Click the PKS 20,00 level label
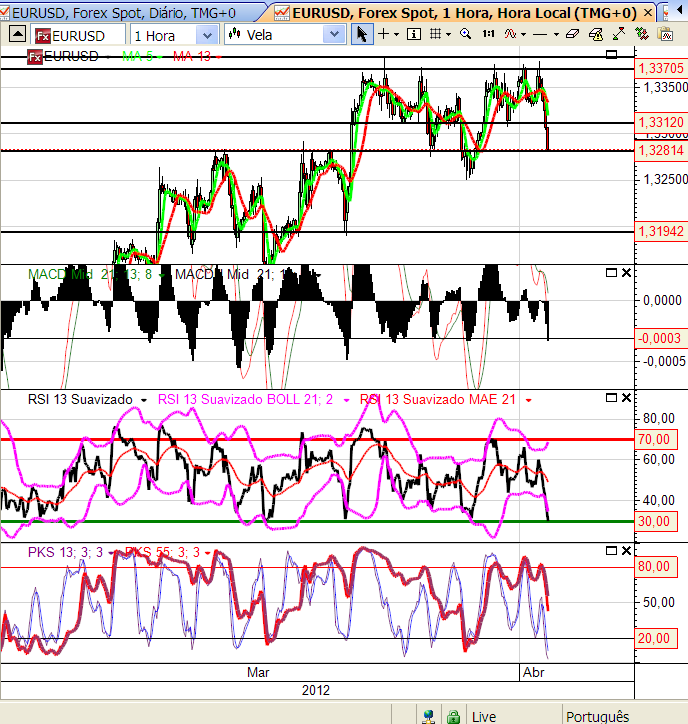Image resolution: width=688 pixels, height=724 pixels. [x=656, y=638]
